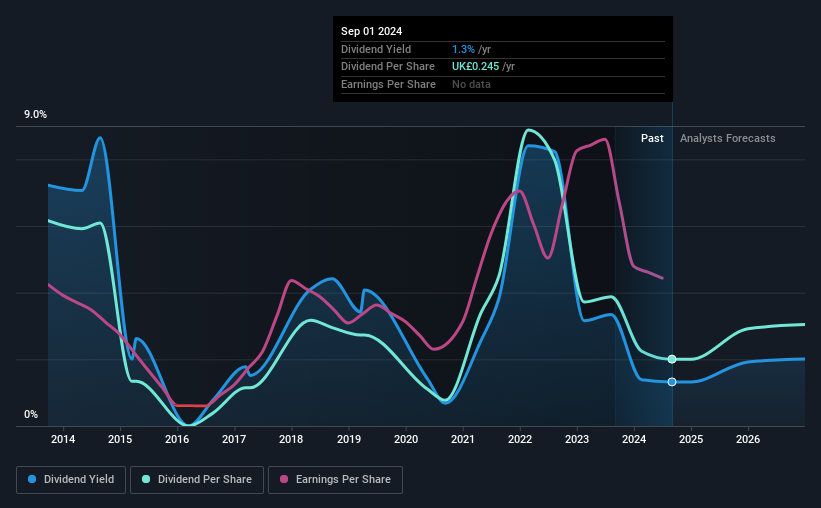Toggle the Earnings Per Share legend item
This screenshot has height=508, width=821.
(x=335, y=480)
